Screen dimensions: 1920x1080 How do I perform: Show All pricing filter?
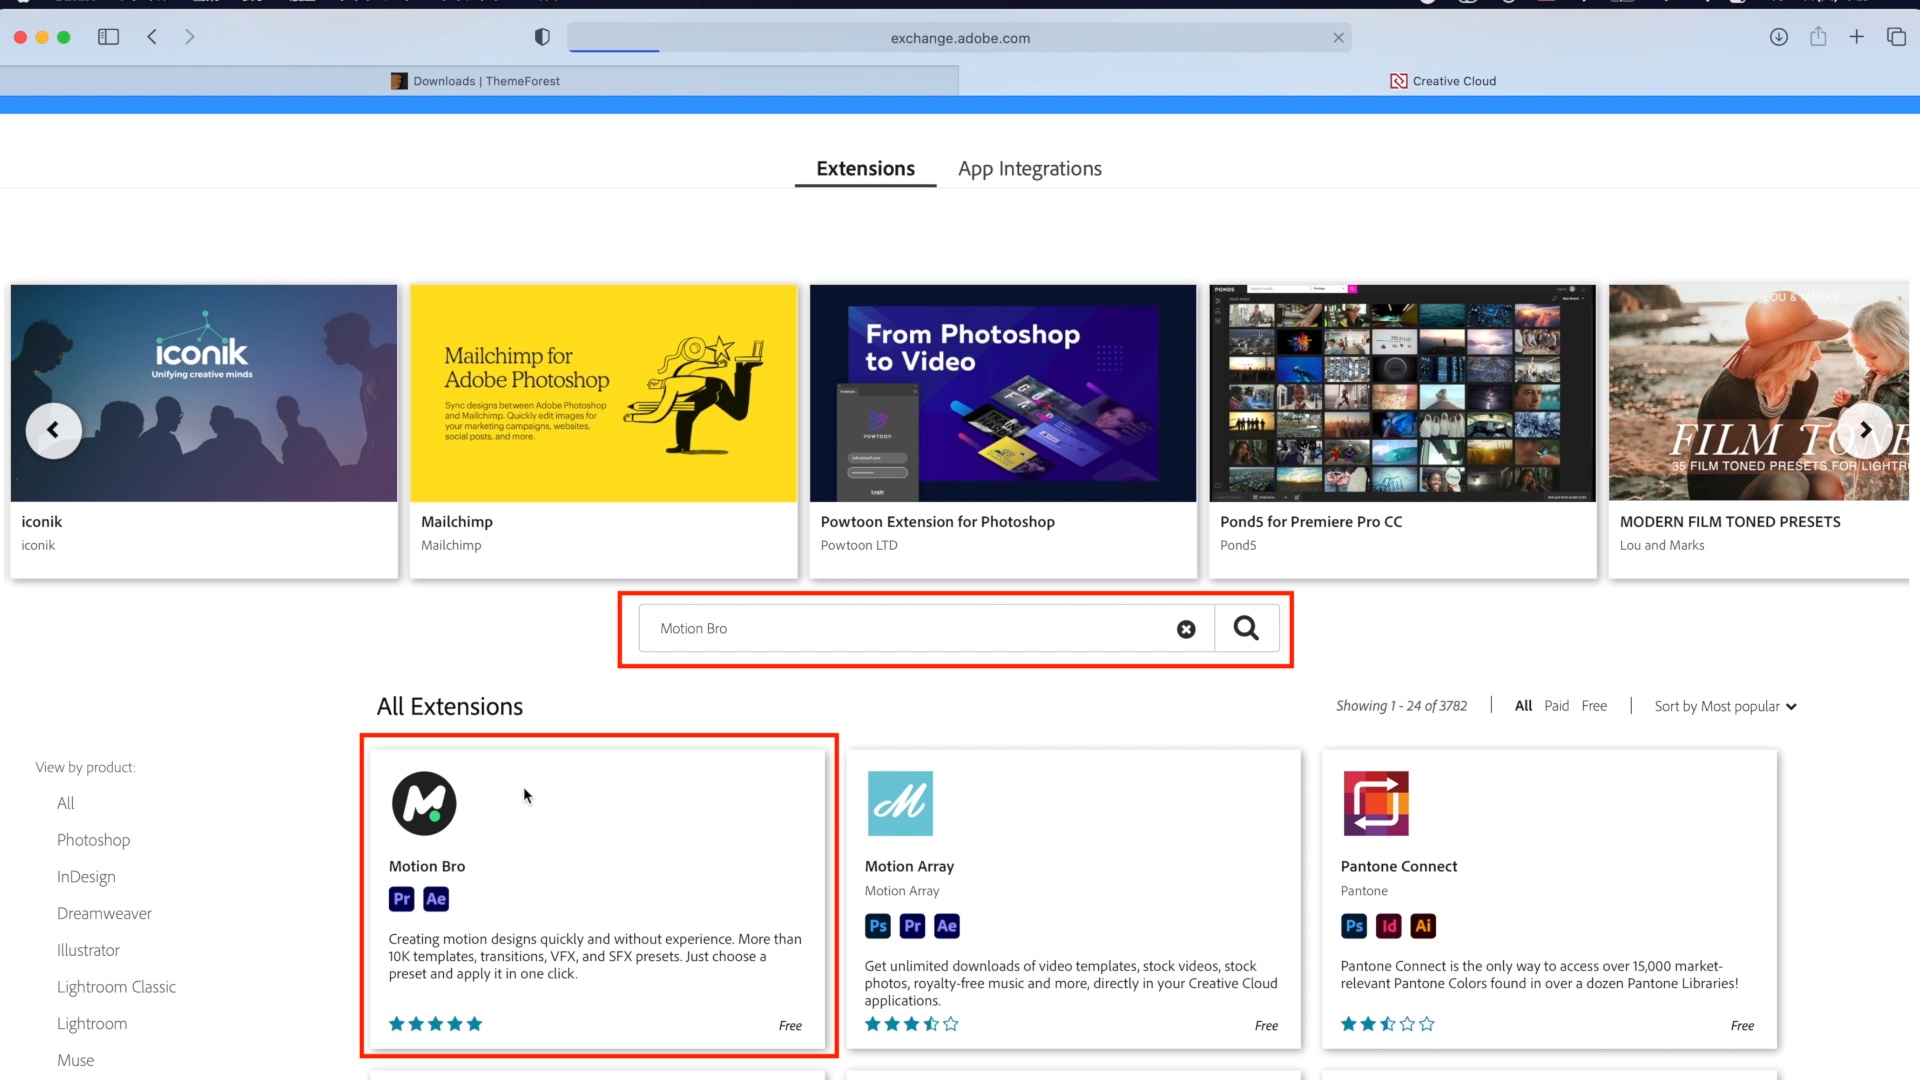tap(1523, 706)
